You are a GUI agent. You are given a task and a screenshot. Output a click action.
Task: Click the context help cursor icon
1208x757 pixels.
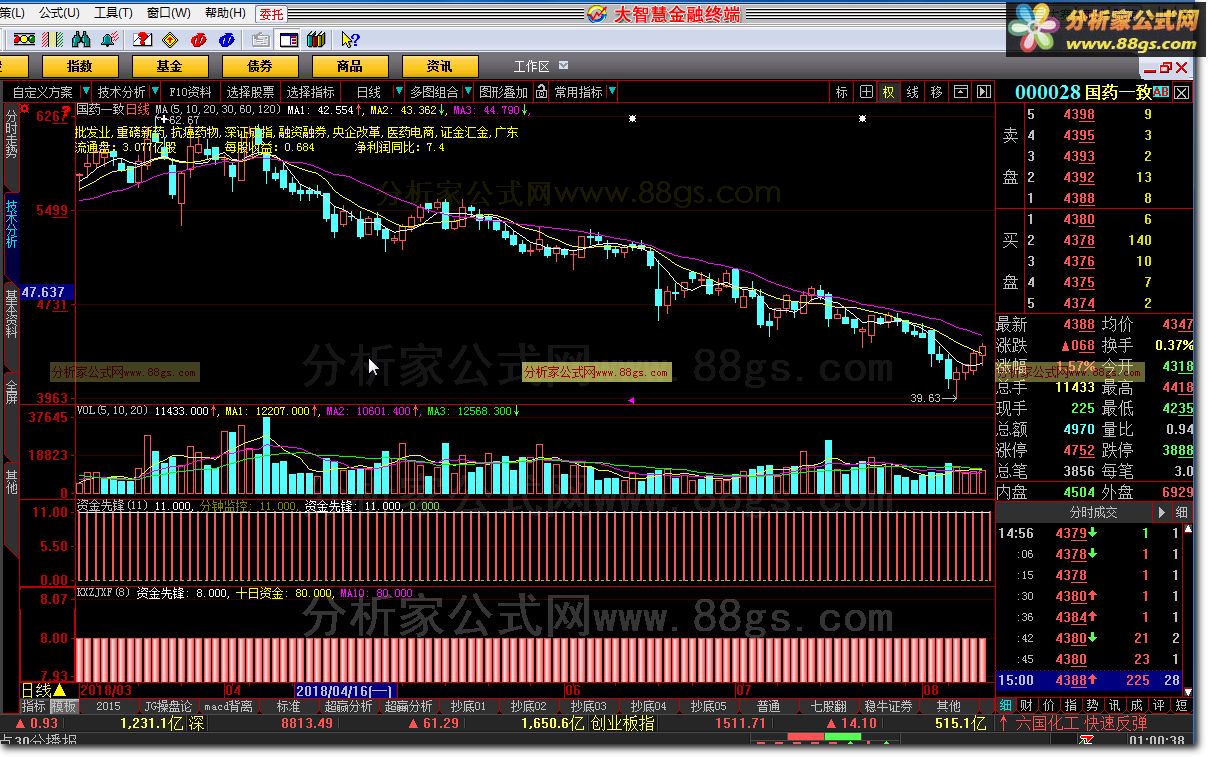click(350, 39)
